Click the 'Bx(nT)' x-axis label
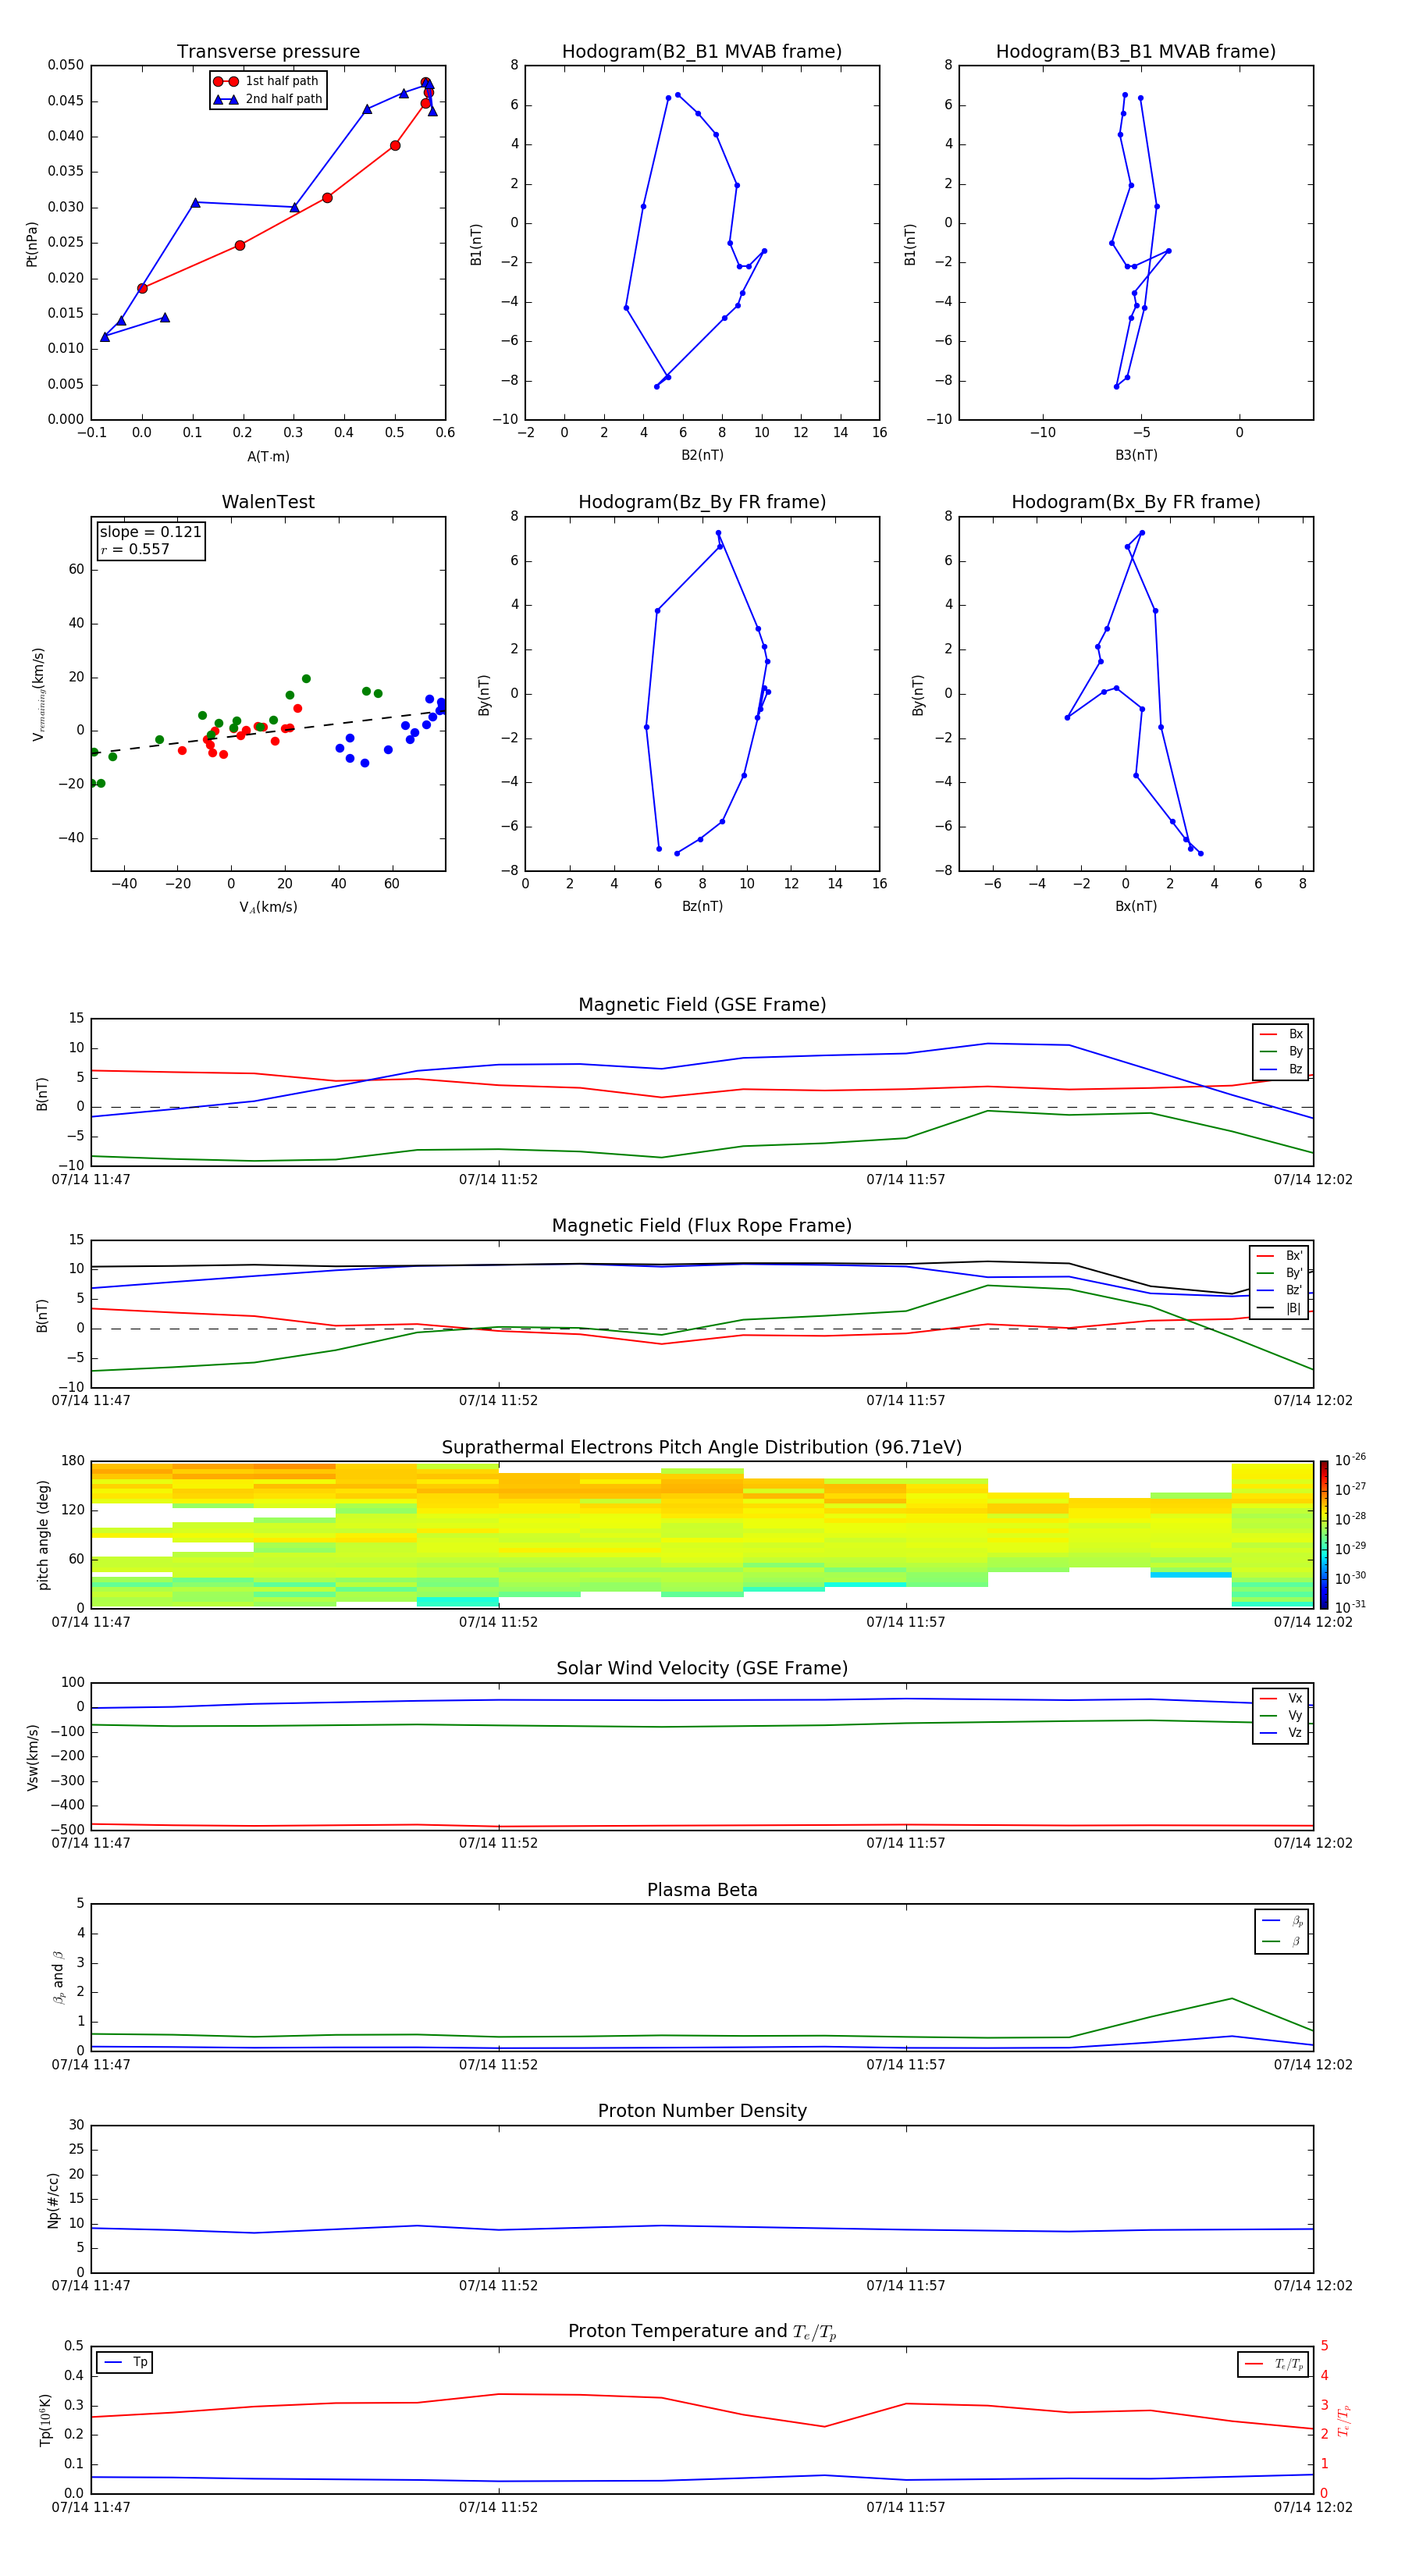This screenshot has height=2576, width=1405. click(x=1136, y=906)
